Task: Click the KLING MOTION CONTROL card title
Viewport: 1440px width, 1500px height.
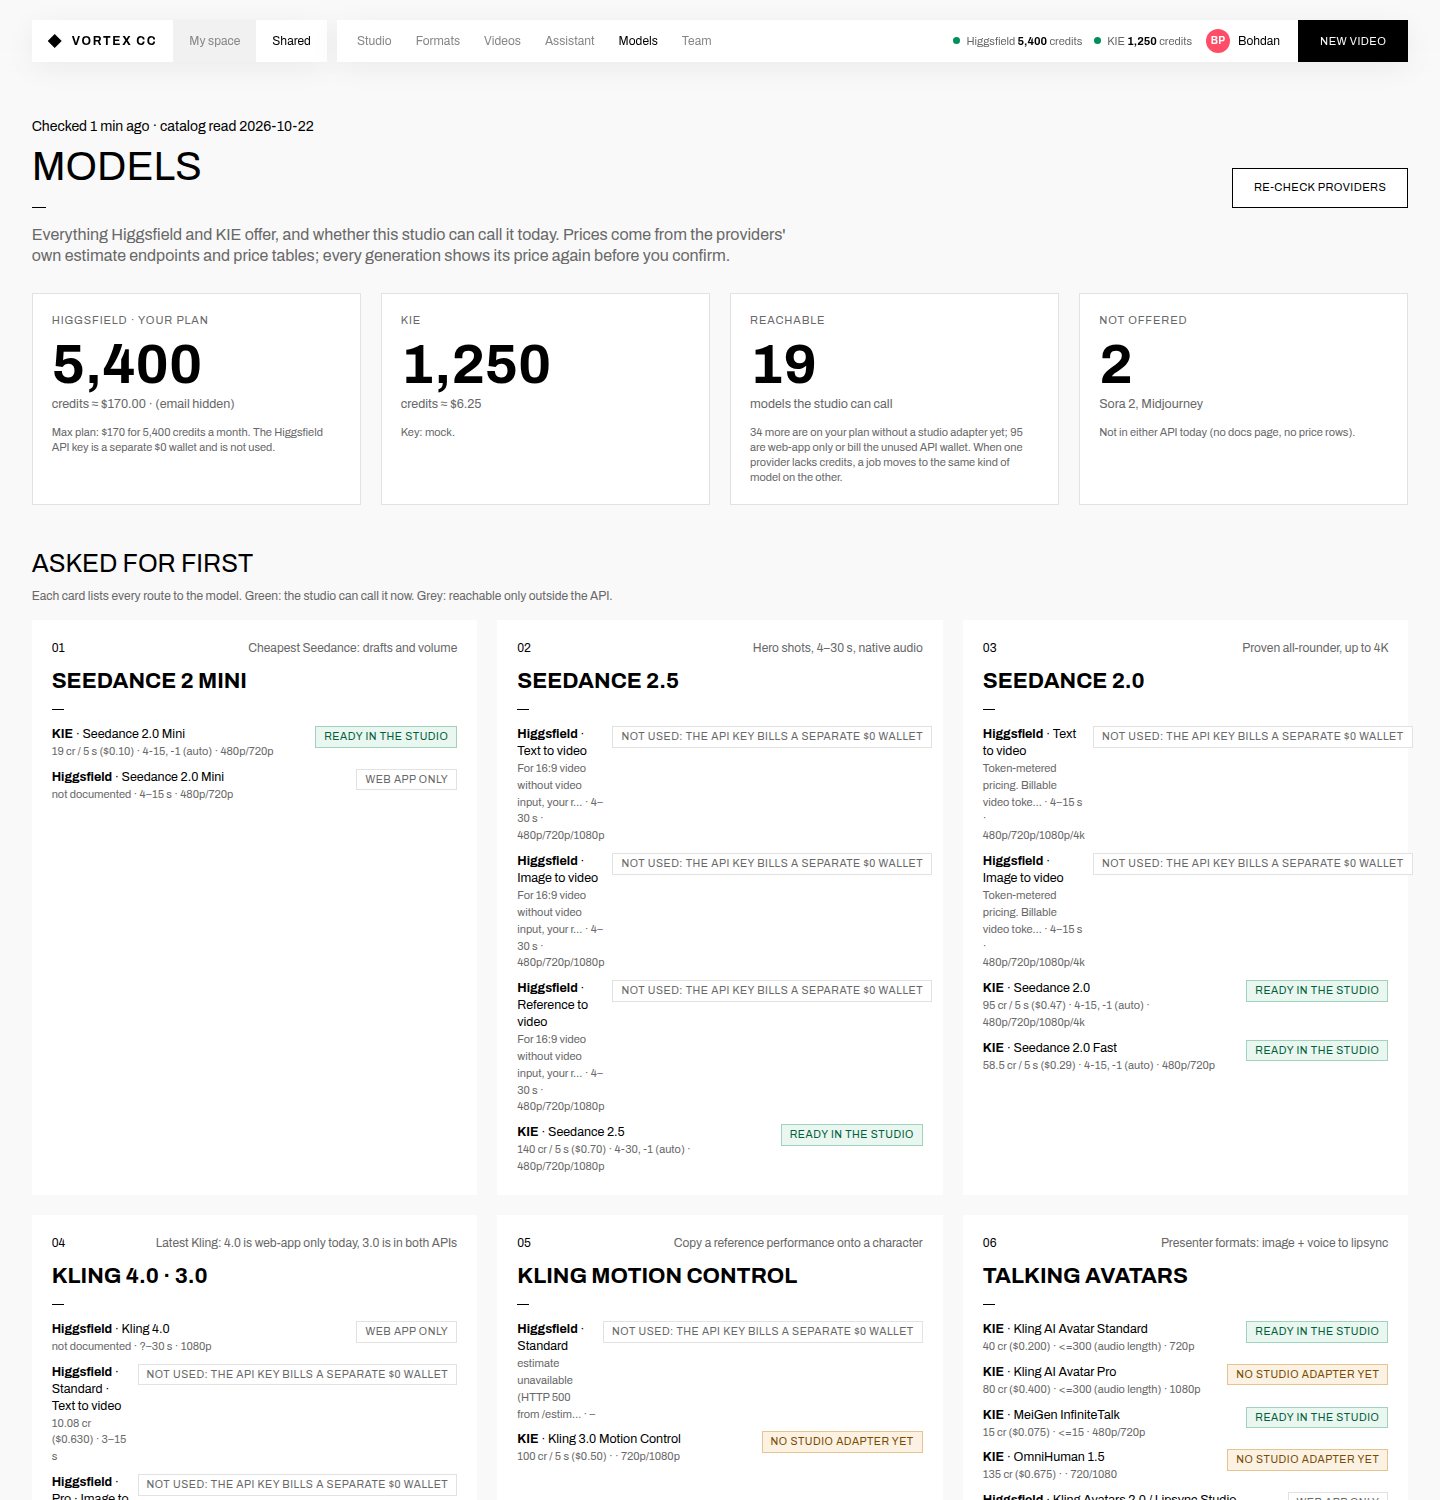Action: (x=657, y=1276)
